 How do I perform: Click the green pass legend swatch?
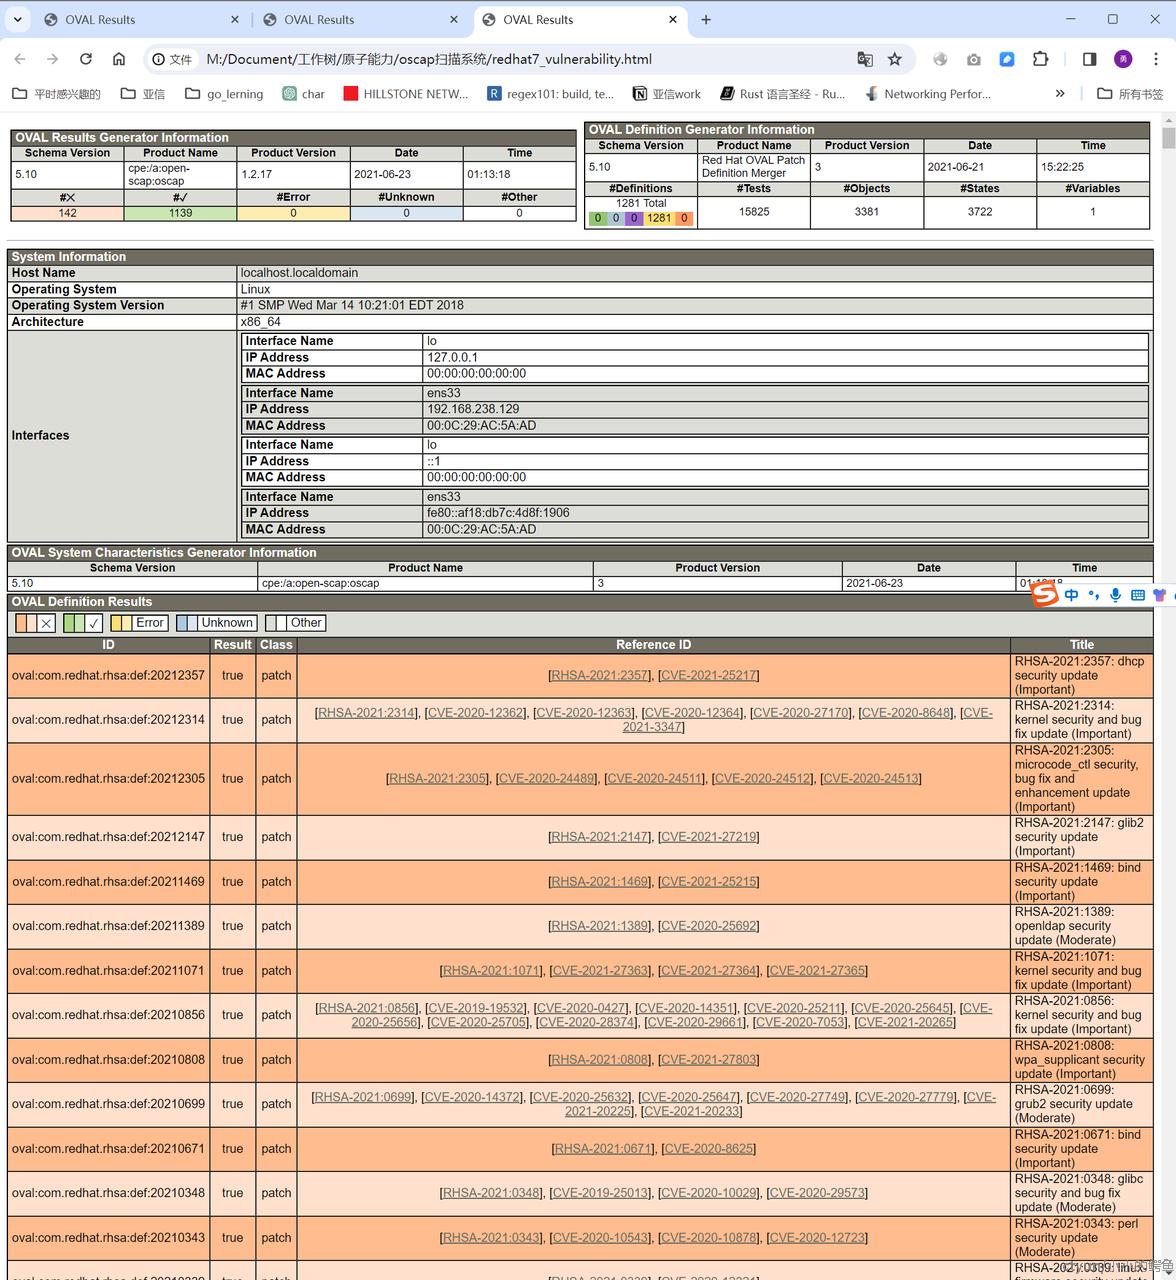(x=73, y=623)
